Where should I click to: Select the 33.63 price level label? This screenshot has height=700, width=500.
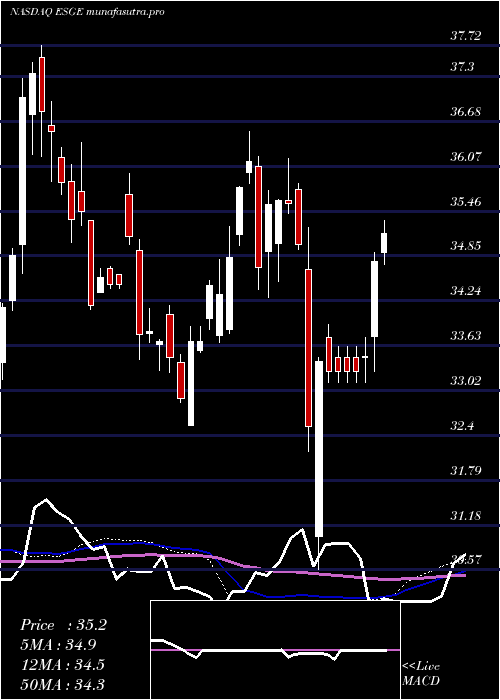(x=466, y=336)
